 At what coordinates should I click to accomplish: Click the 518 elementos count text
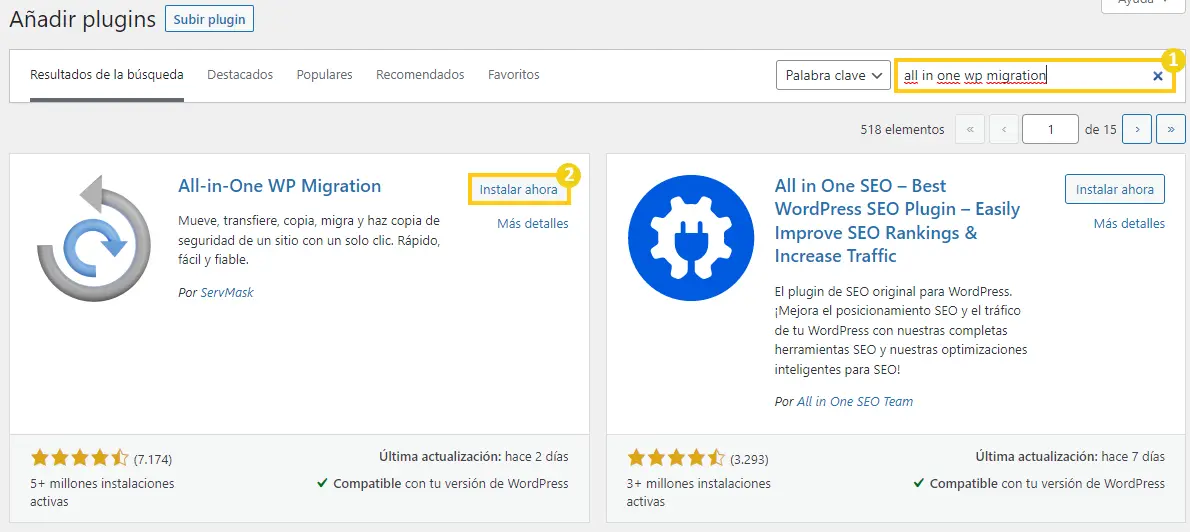pos(902,130)
